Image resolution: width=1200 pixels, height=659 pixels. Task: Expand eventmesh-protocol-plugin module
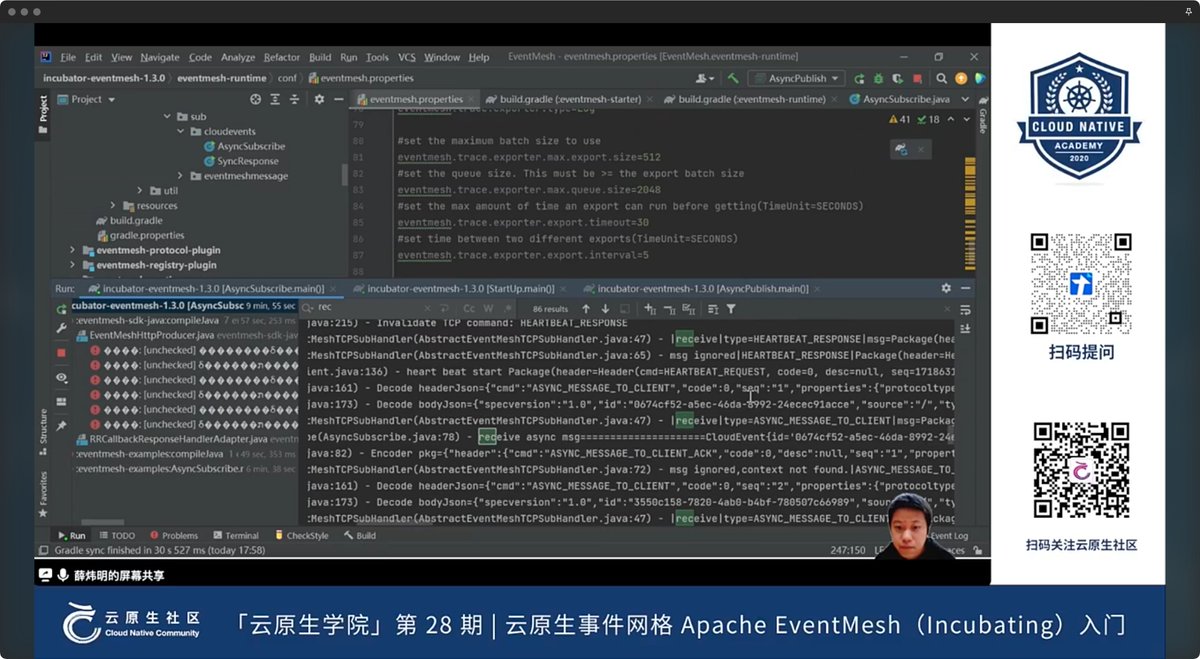[73, 250]
